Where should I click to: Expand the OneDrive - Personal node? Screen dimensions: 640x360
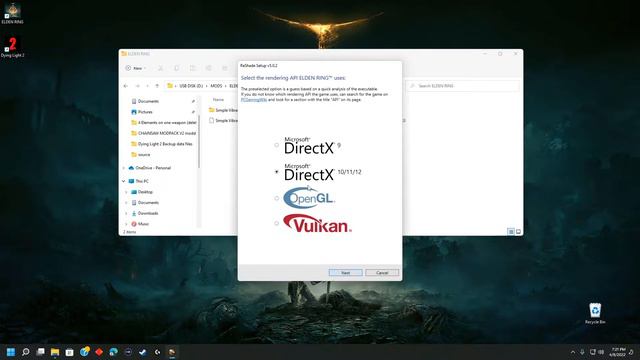tap(124, 168)
